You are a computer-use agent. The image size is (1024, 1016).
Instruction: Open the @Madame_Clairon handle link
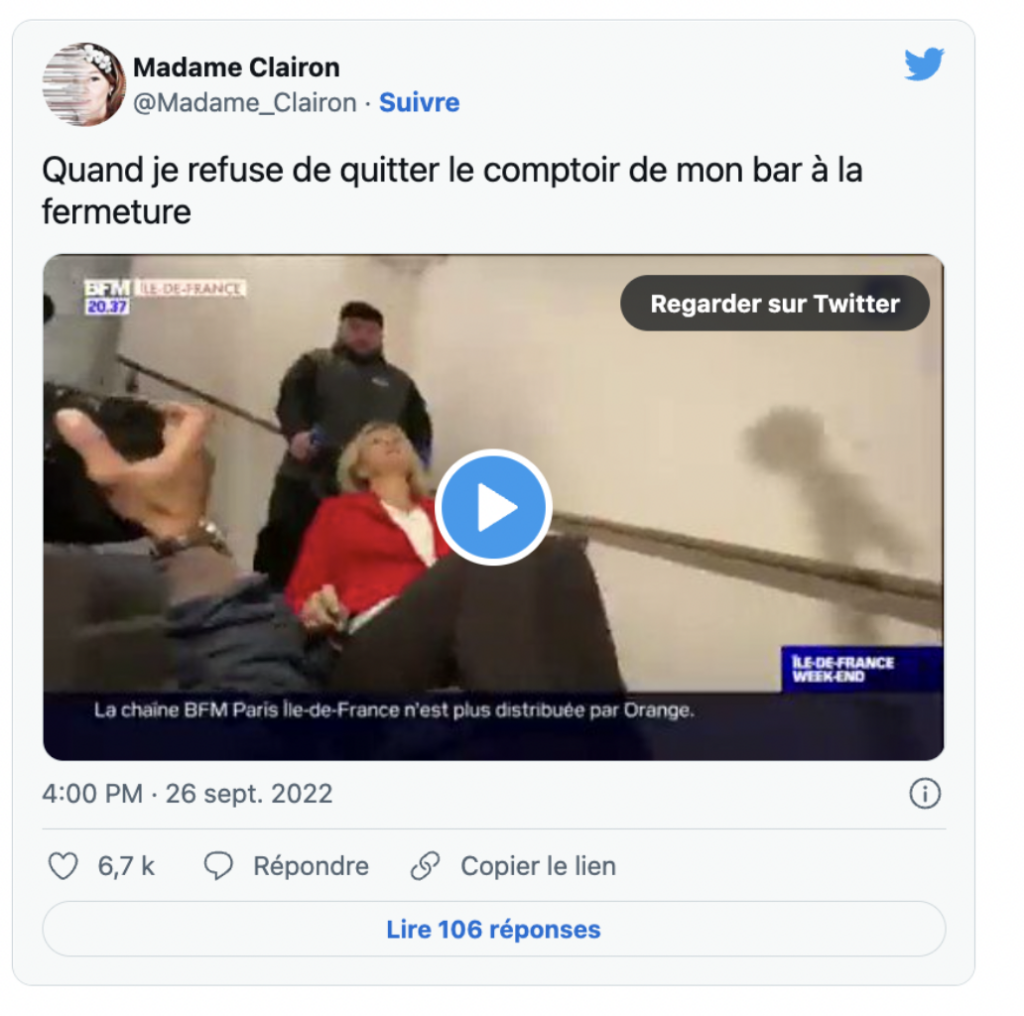245,103
